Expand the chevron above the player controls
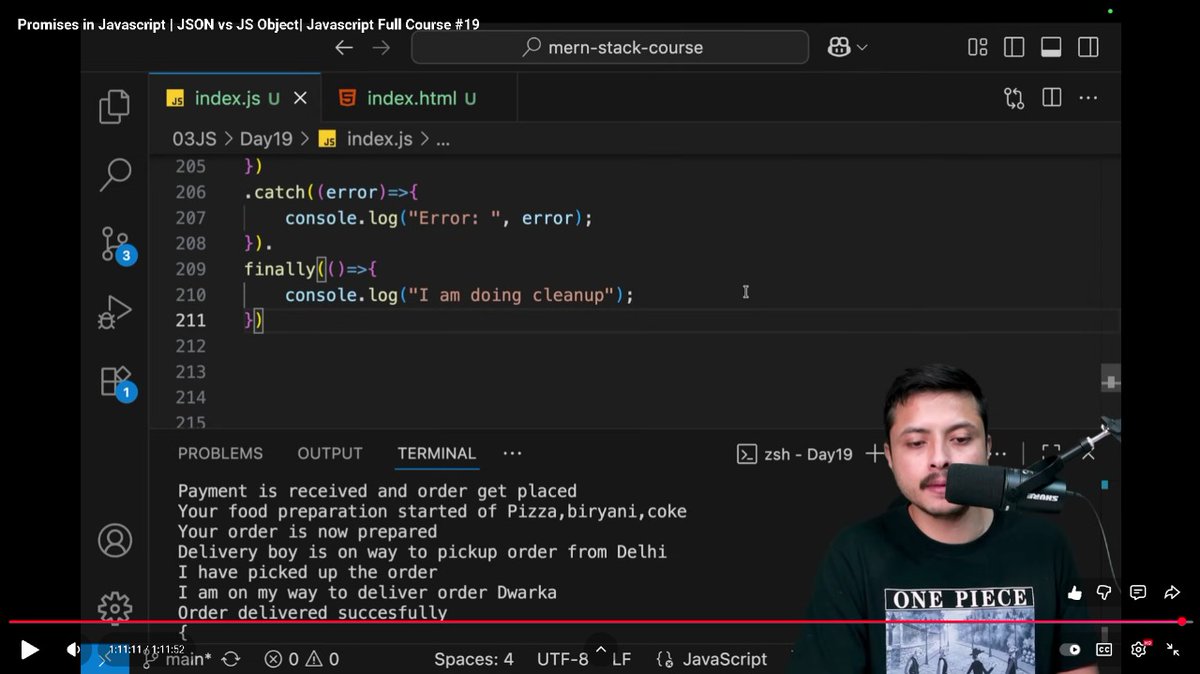Screen dimensions: 1200x674 click(601, 648)
